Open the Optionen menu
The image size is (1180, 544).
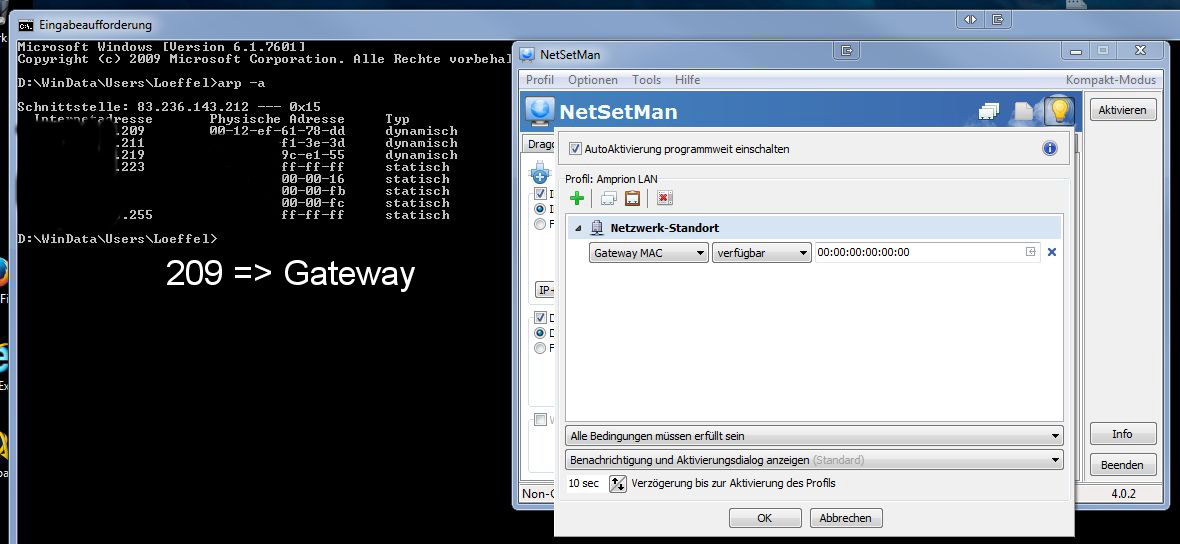593,80
